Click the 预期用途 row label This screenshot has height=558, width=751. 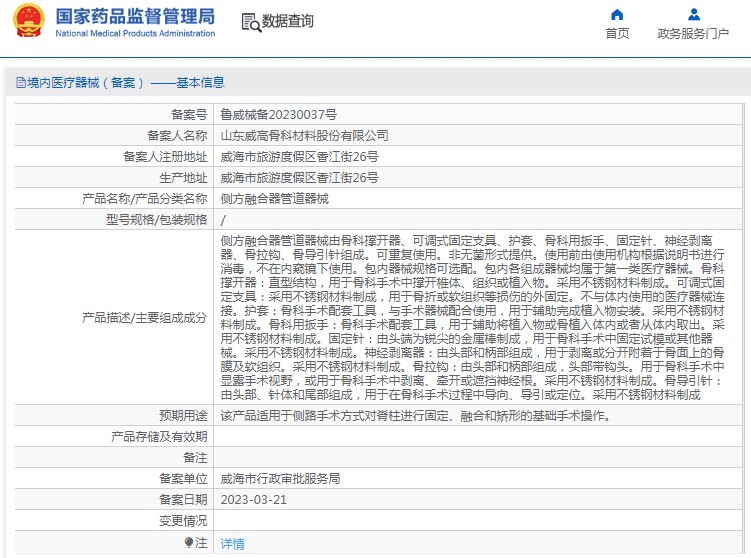coord(183,416)
